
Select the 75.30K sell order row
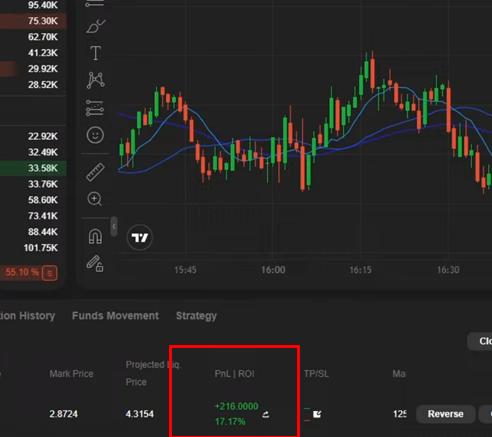[x=33, y=21]
